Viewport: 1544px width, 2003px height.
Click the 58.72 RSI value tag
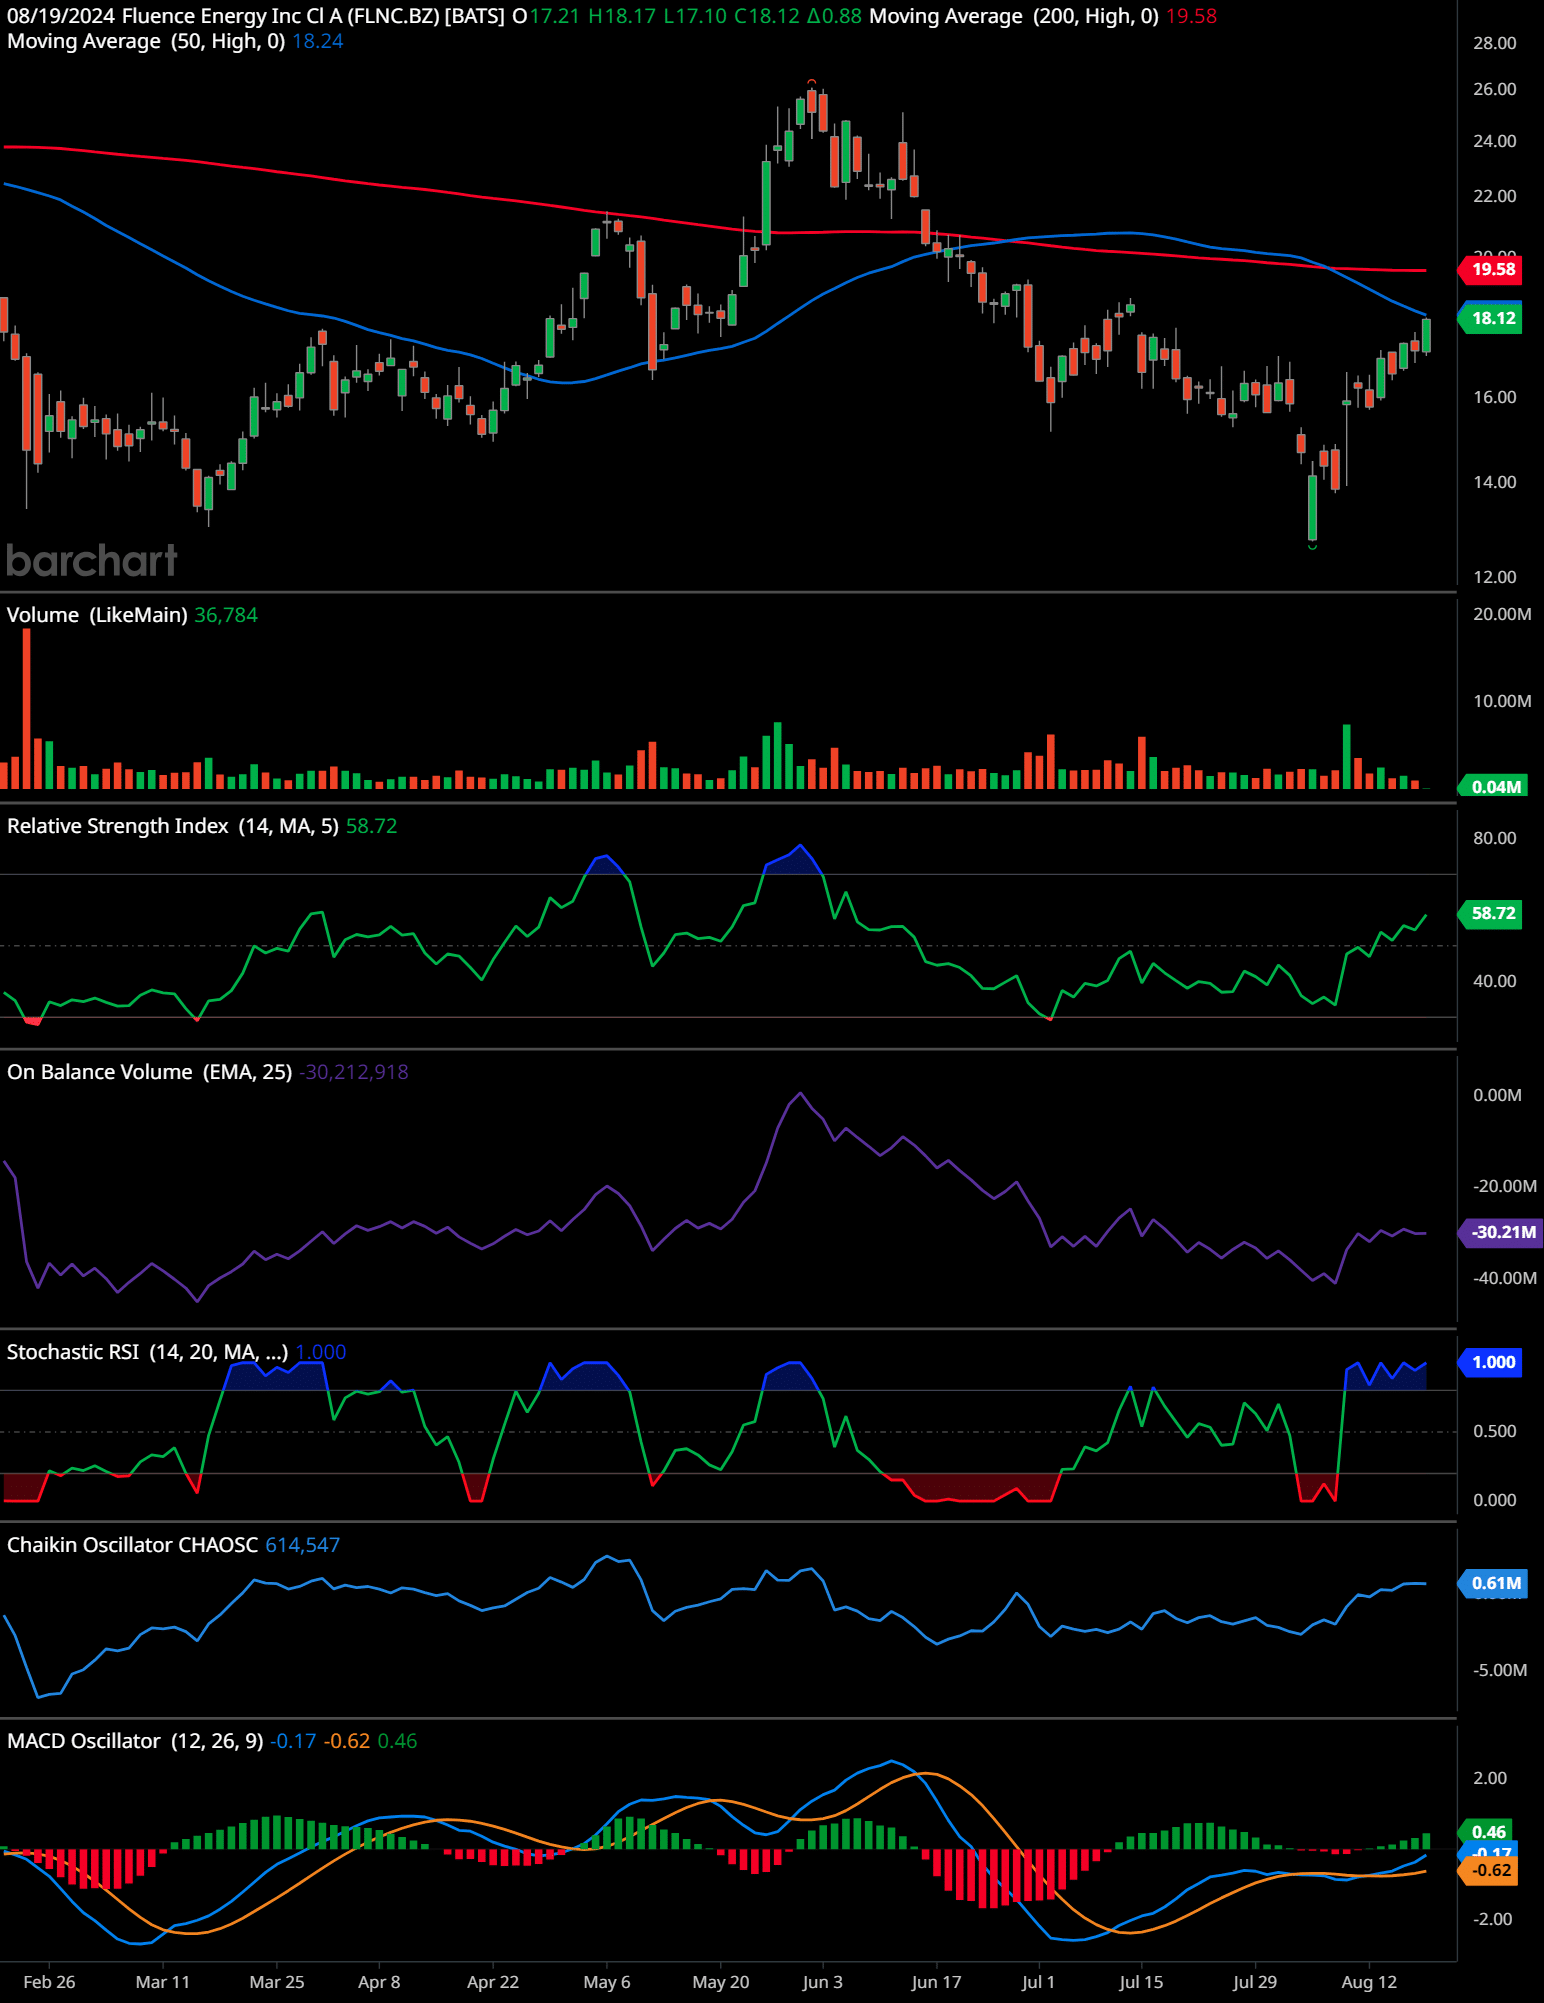point(1490,913)
